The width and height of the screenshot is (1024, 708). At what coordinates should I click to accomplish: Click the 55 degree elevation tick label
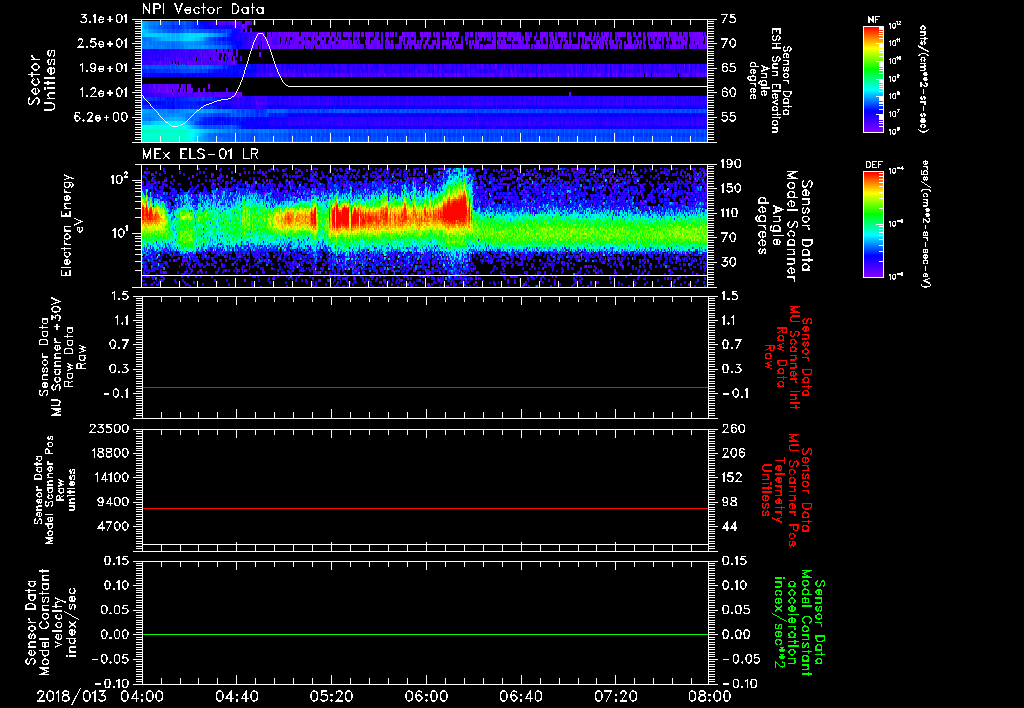(x=729, y=117)
